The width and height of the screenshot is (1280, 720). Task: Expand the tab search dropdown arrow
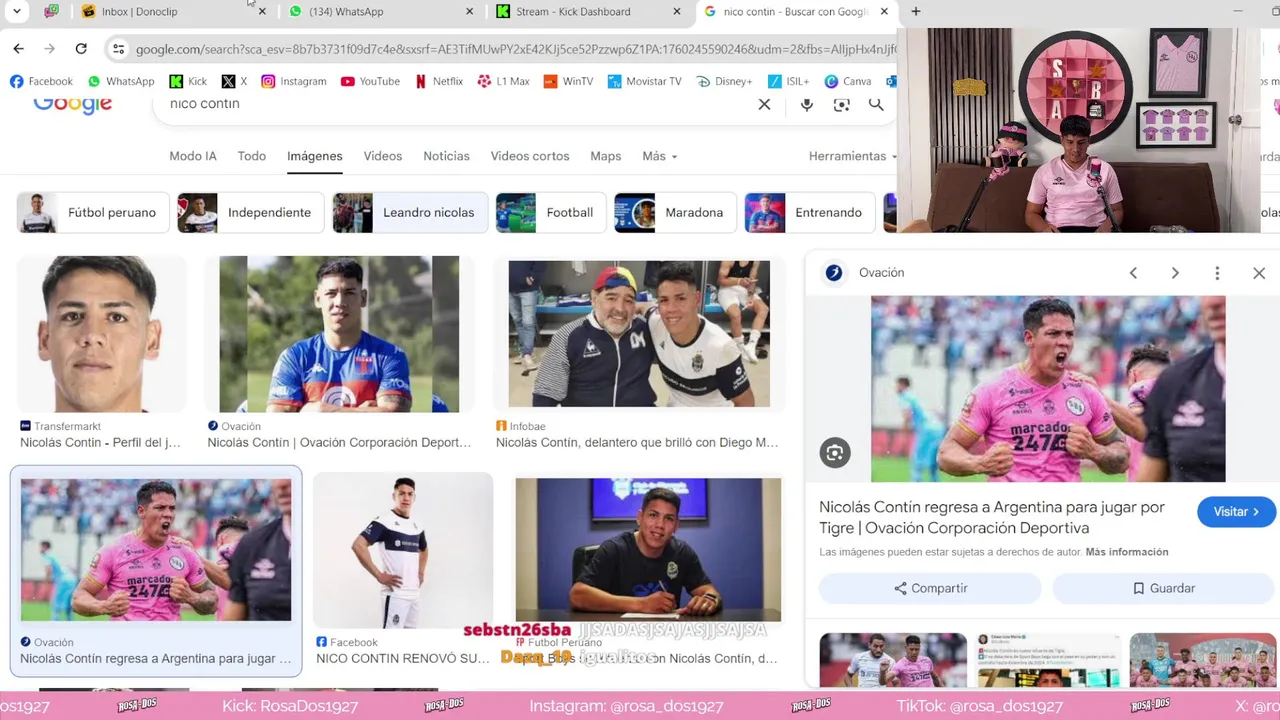click(x=16, y=12)
